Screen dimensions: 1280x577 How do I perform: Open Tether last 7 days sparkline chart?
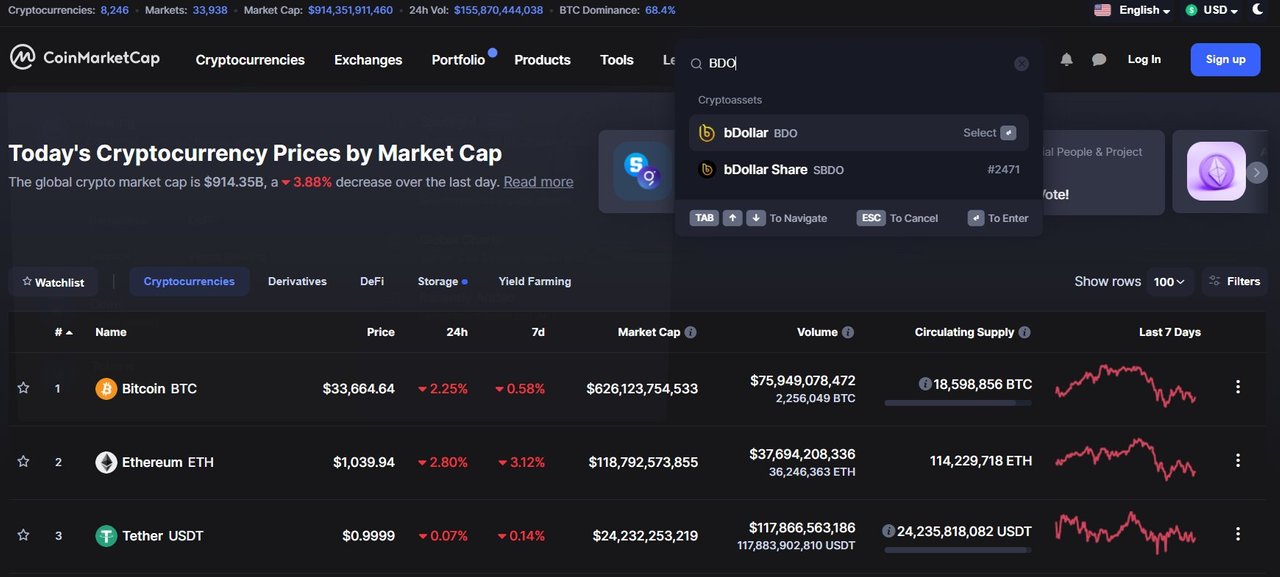(x=1125, y=532)
